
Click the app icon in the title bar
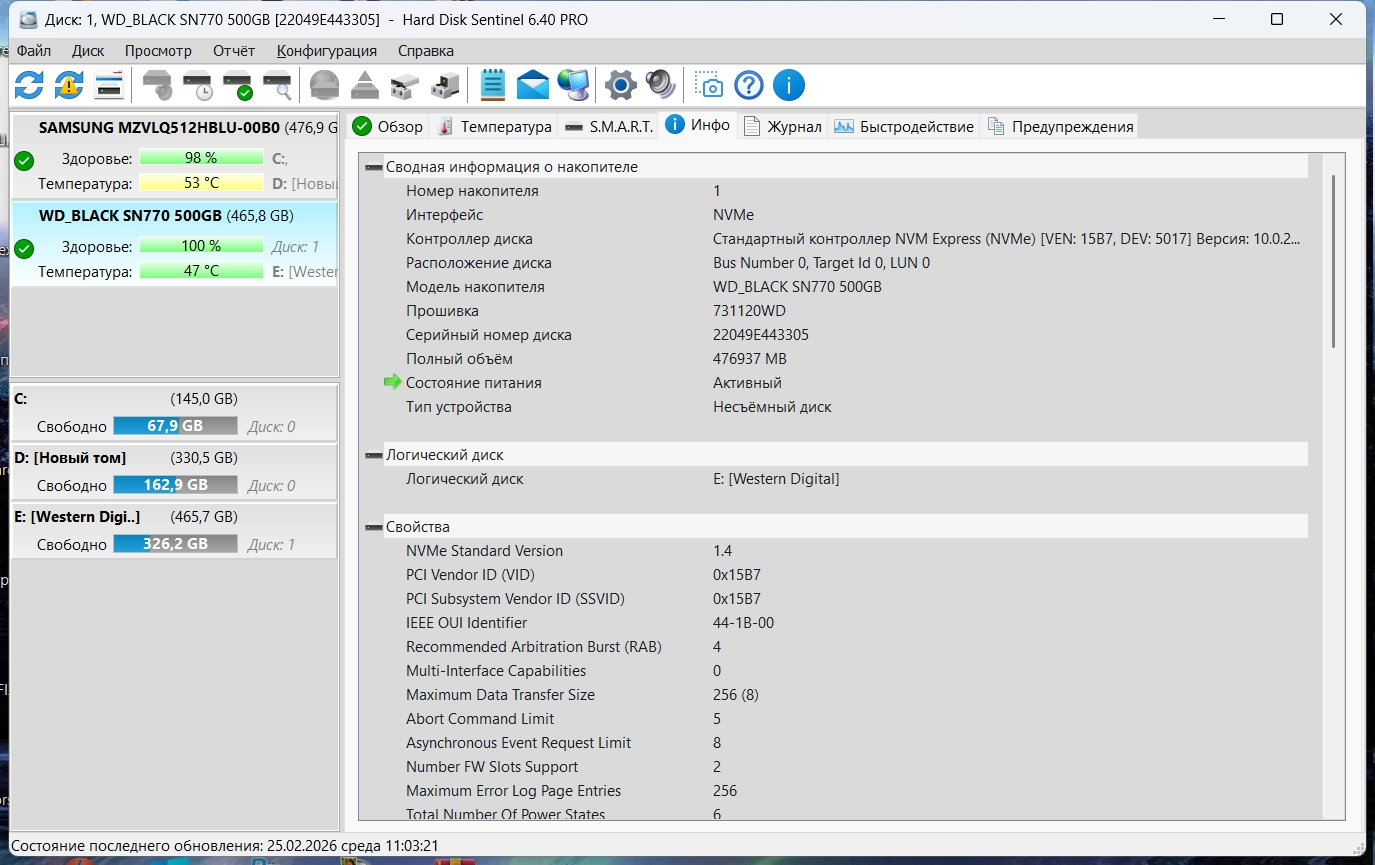tap(27, 19)
